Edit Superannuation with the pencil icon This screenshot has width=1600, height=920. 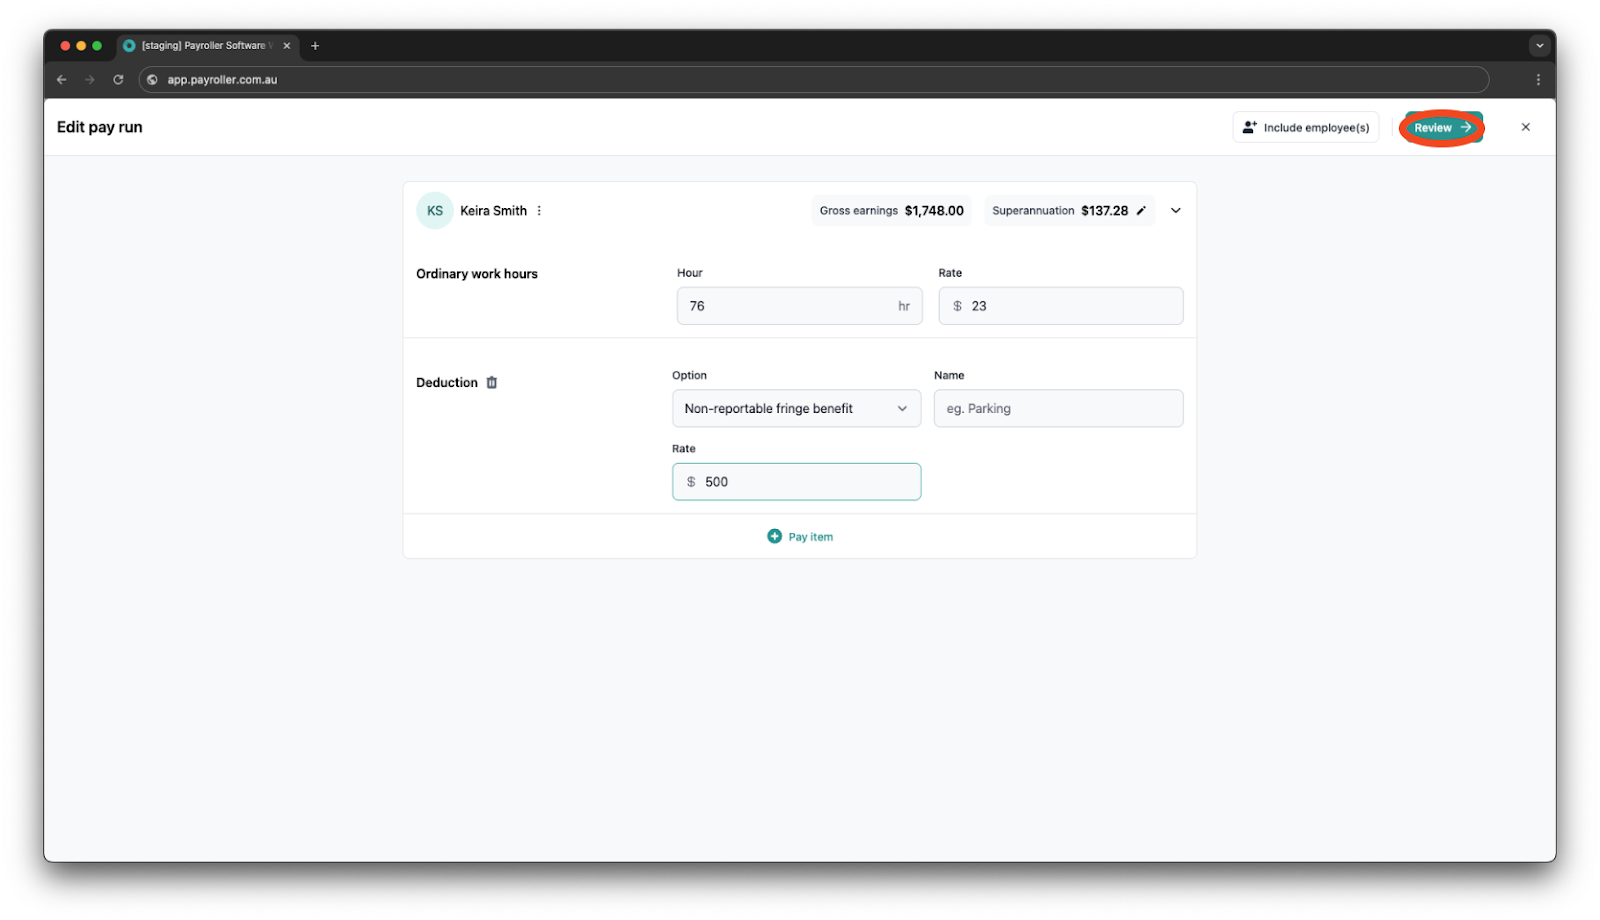[x=1141, y=211]
